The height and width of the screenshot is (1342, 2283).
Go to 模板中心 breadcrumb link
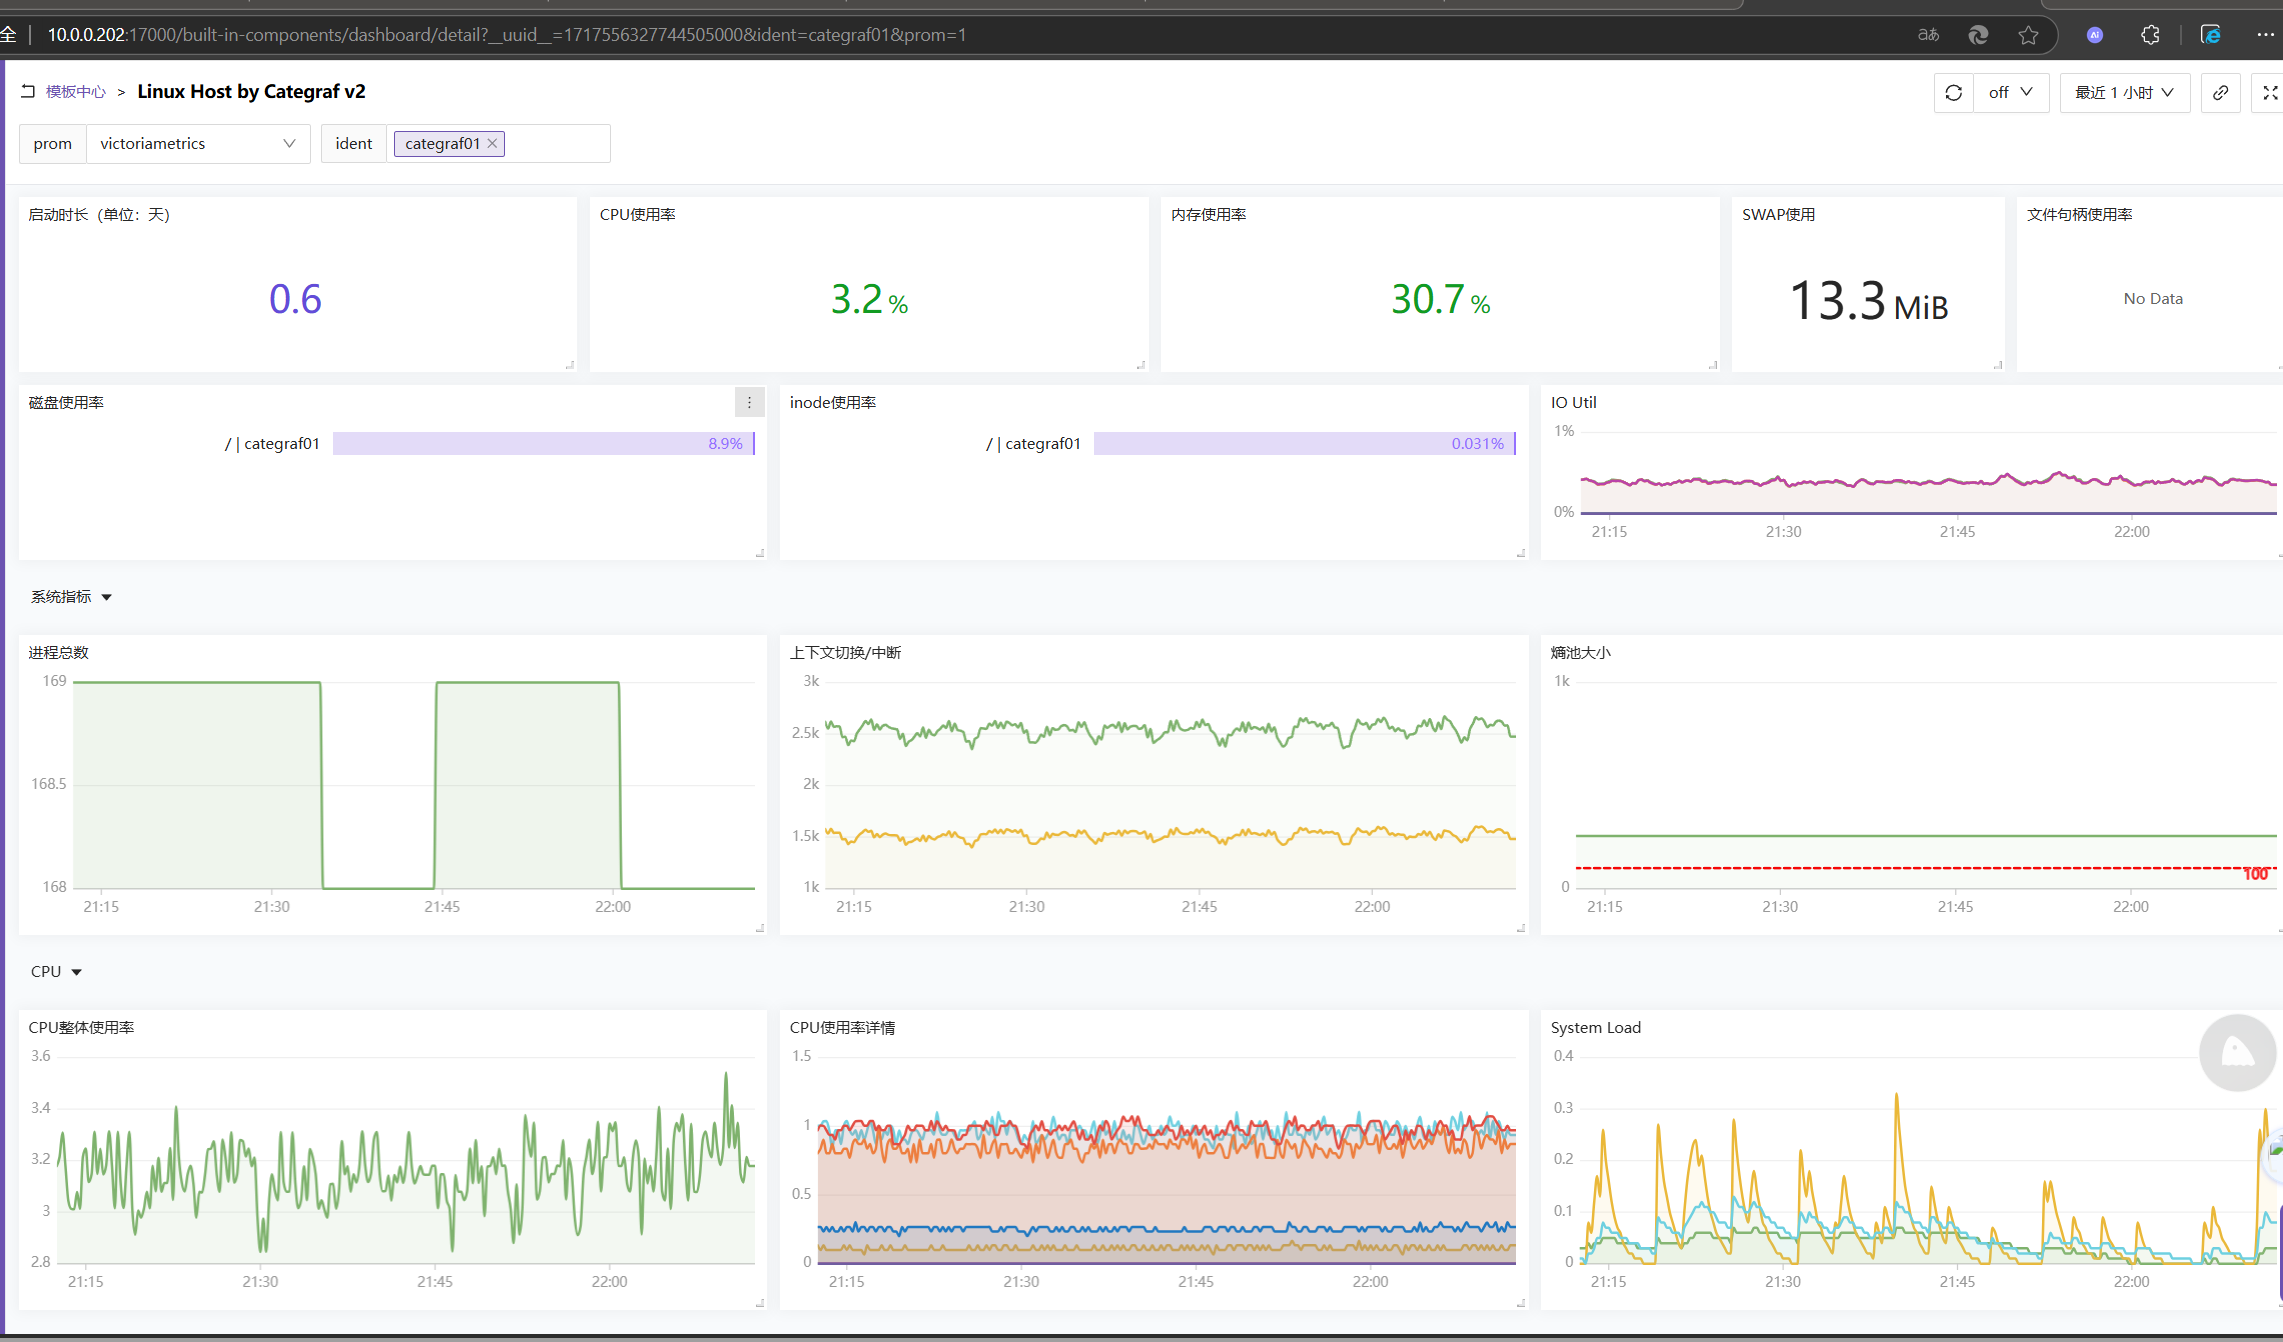pos(76,92)
